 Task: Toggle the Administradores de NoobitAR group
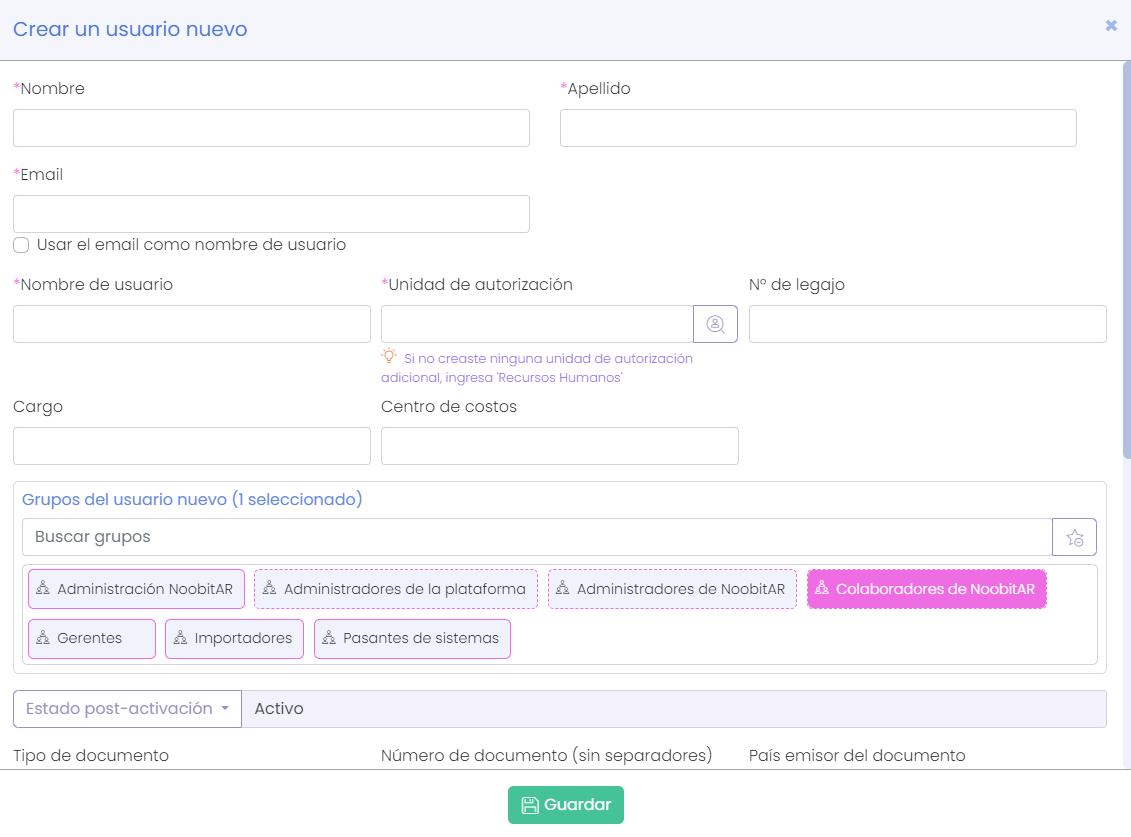click(672, 589)
